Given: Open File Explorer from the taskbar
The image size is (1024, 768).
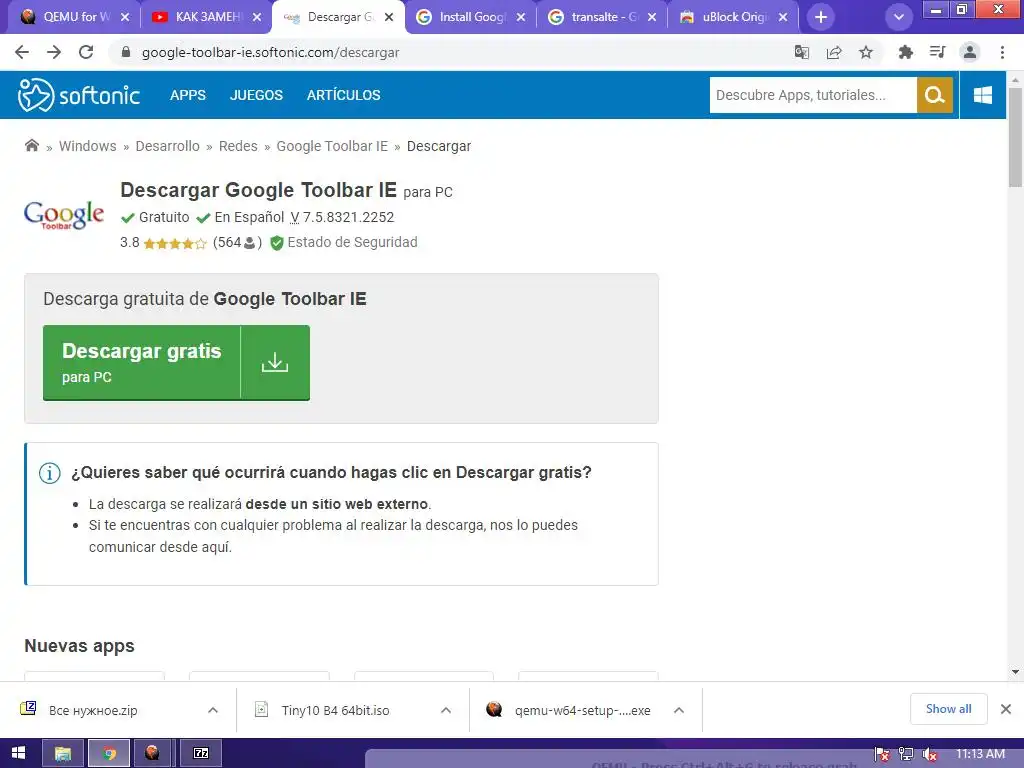Looking at the screenshot, I should coord(63,754).
